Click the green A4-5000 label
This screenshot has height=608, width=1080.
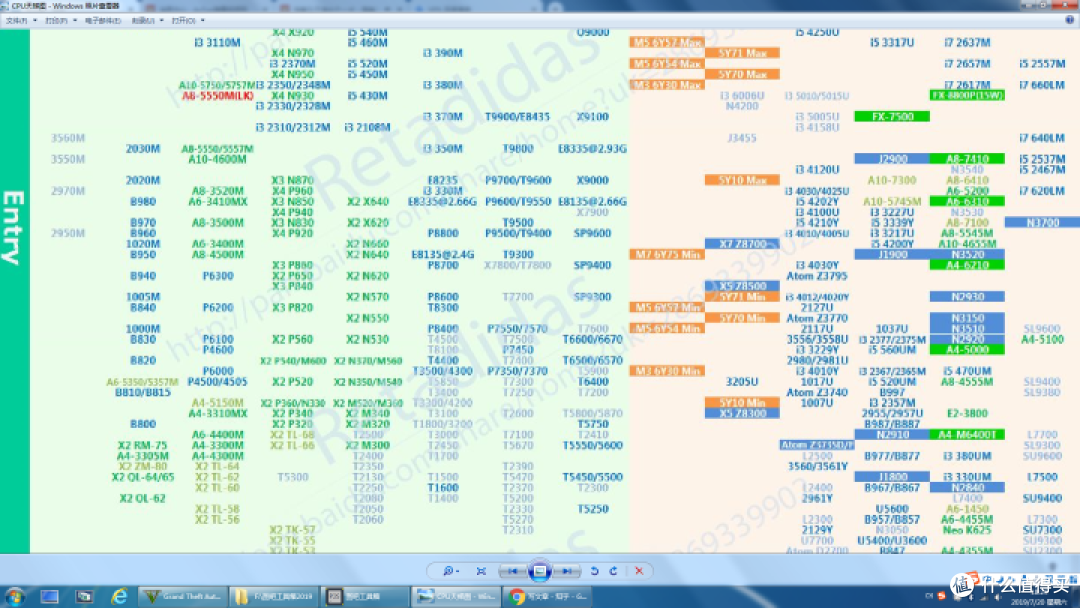coord(967,350)
